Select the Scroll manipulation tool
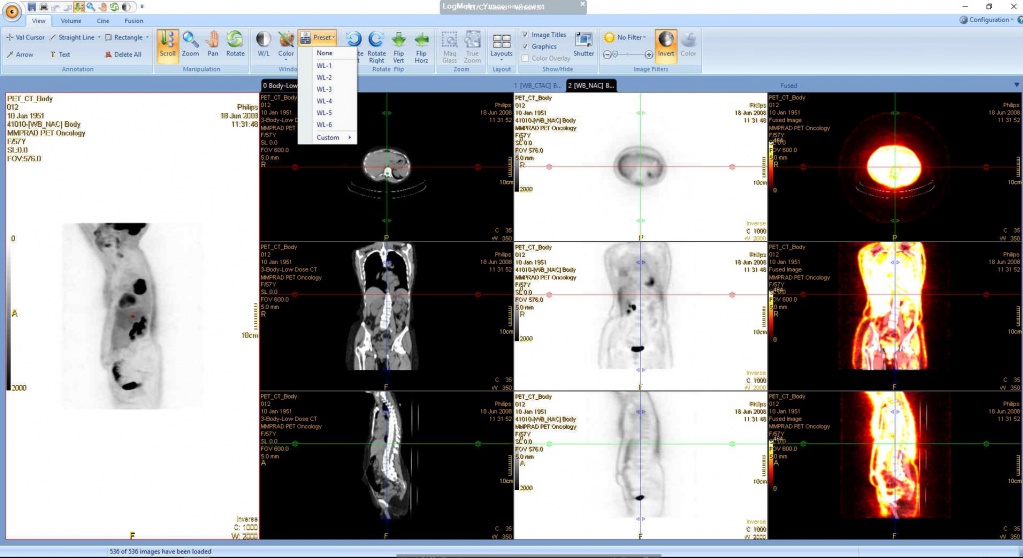The width and height of the screenshot is (1023, 558). pos(167,45)
